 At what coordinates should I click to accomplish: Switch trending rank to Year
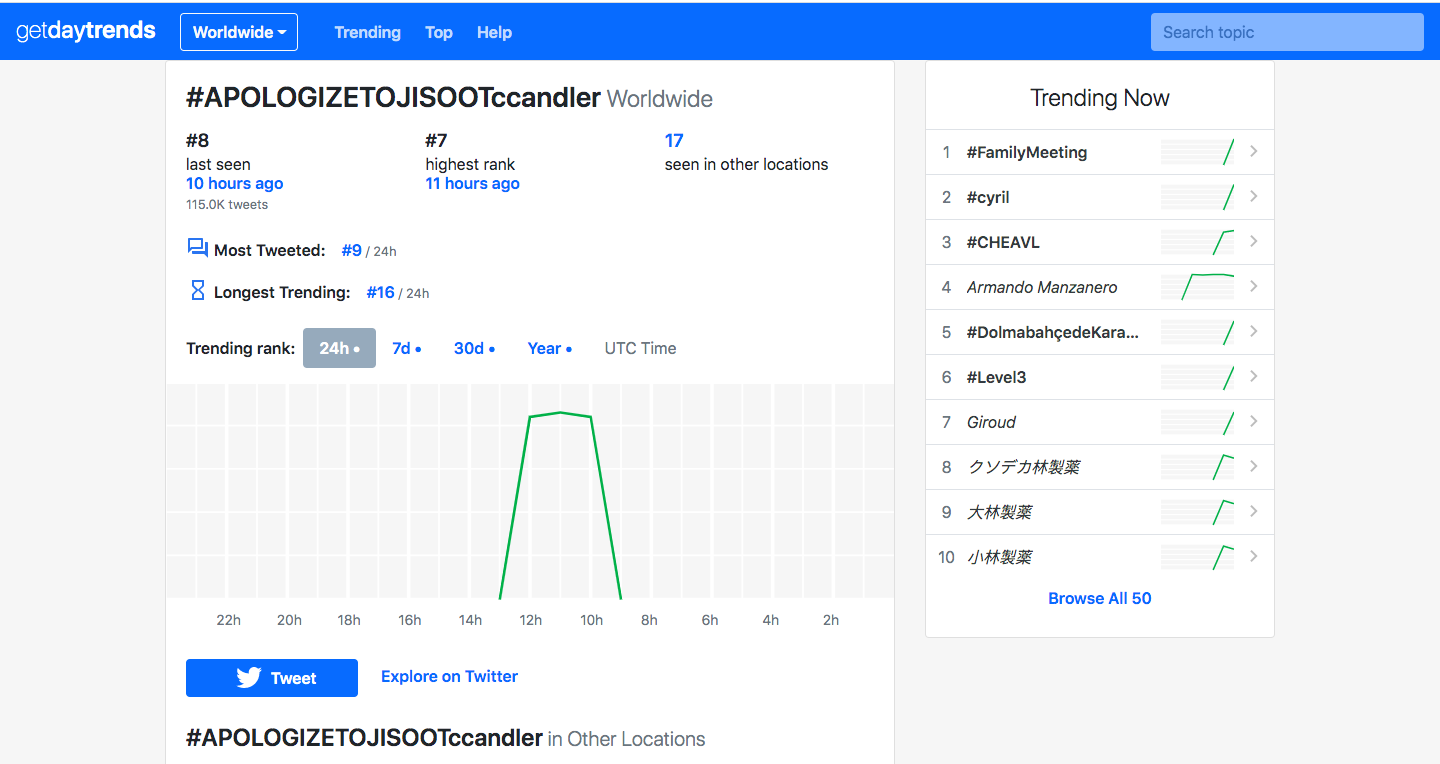tap(549, 348)
